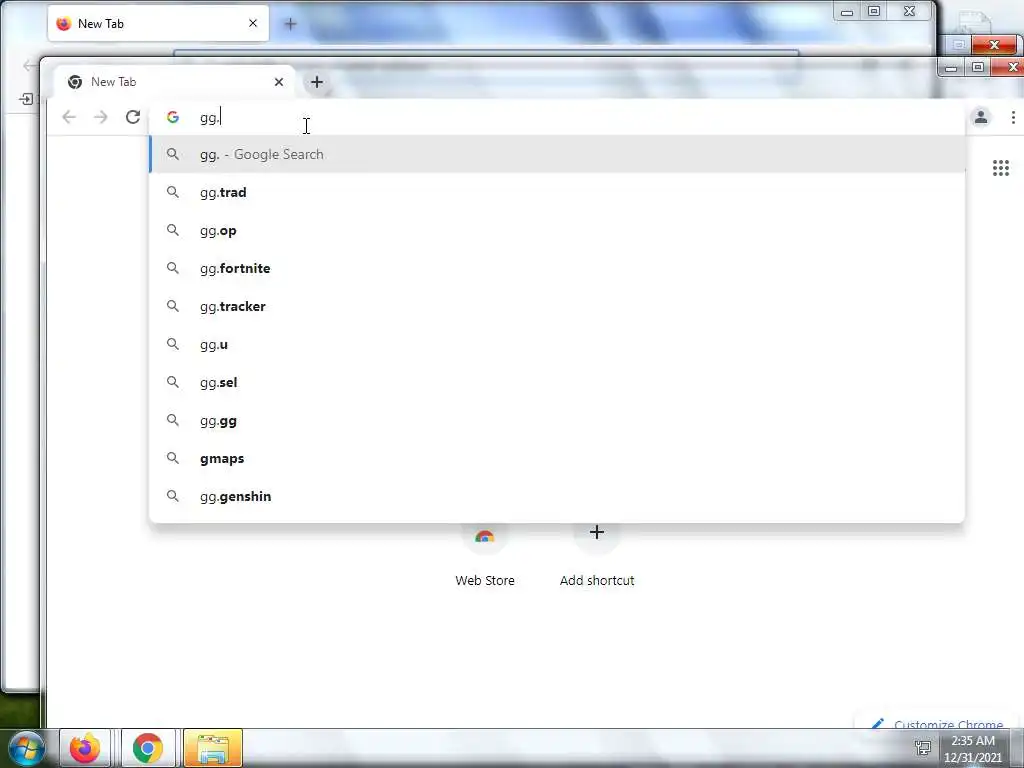Select the gg.gg suggestion
Image resolution: width=1024 pixels, height=768 pixels.
(x=557, y=421)
